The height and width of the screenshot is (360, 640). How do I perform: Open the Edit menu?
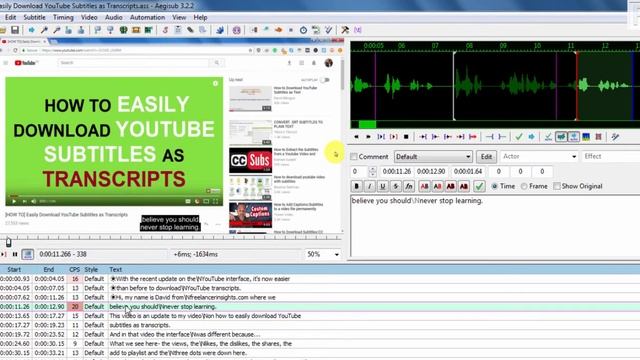tap(10, 18)
